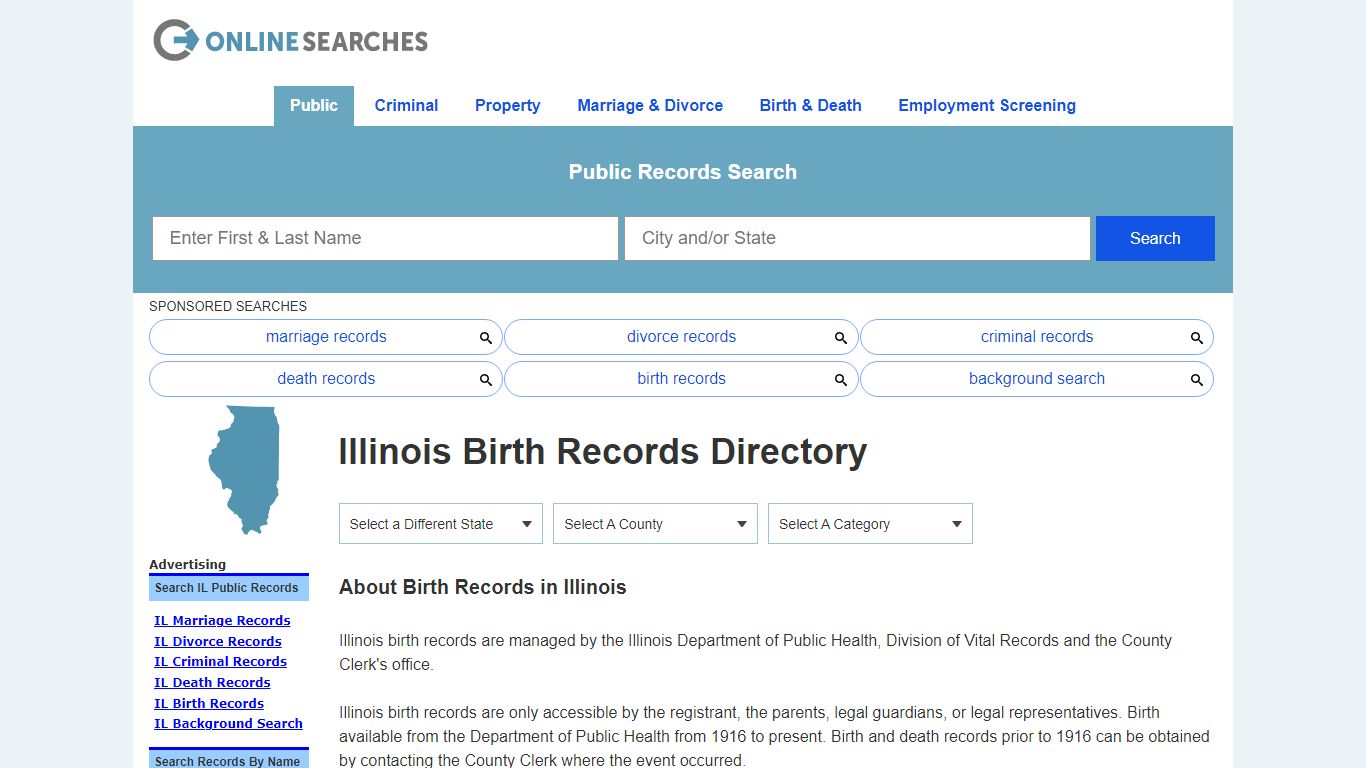Switch to the Public tab
1366x768 pixels.
point(314,106)
